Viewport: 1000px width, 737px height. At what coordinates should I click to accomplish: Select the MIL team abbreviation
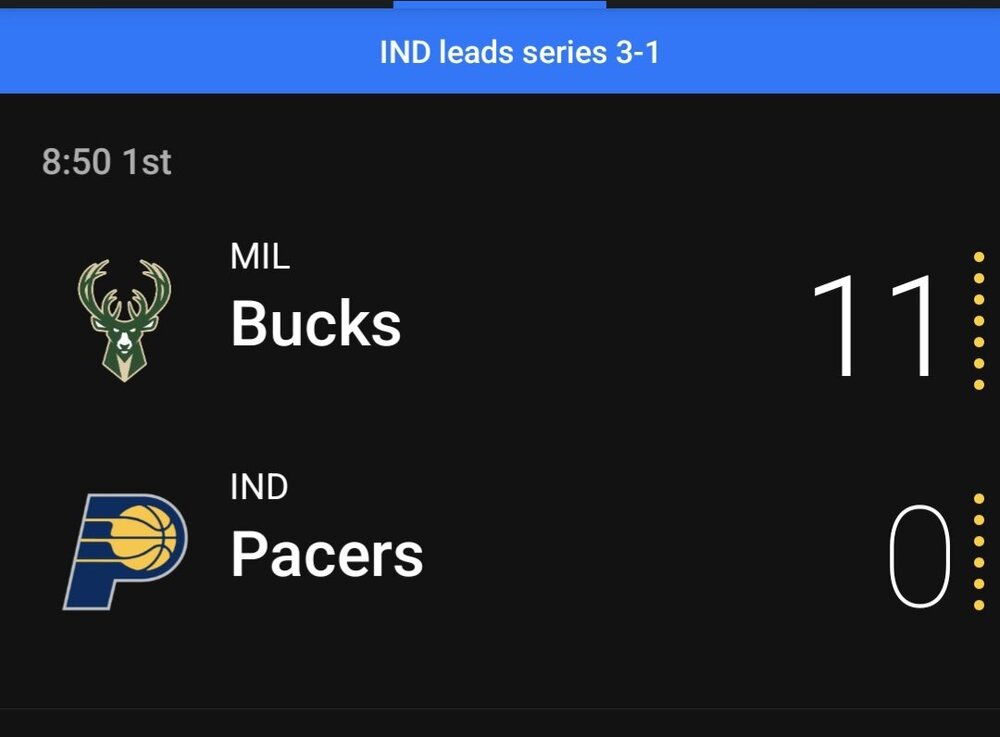(258, 256)
